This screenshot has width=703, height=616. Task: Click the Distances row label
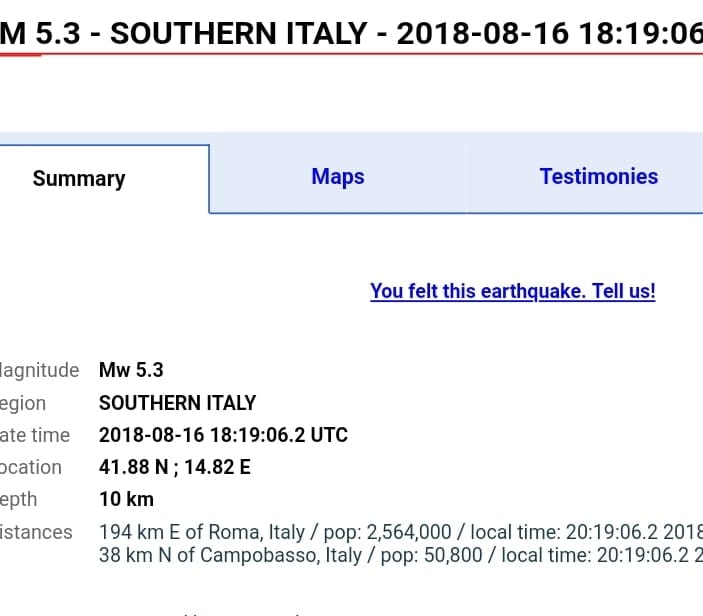(x=37, y=532)
